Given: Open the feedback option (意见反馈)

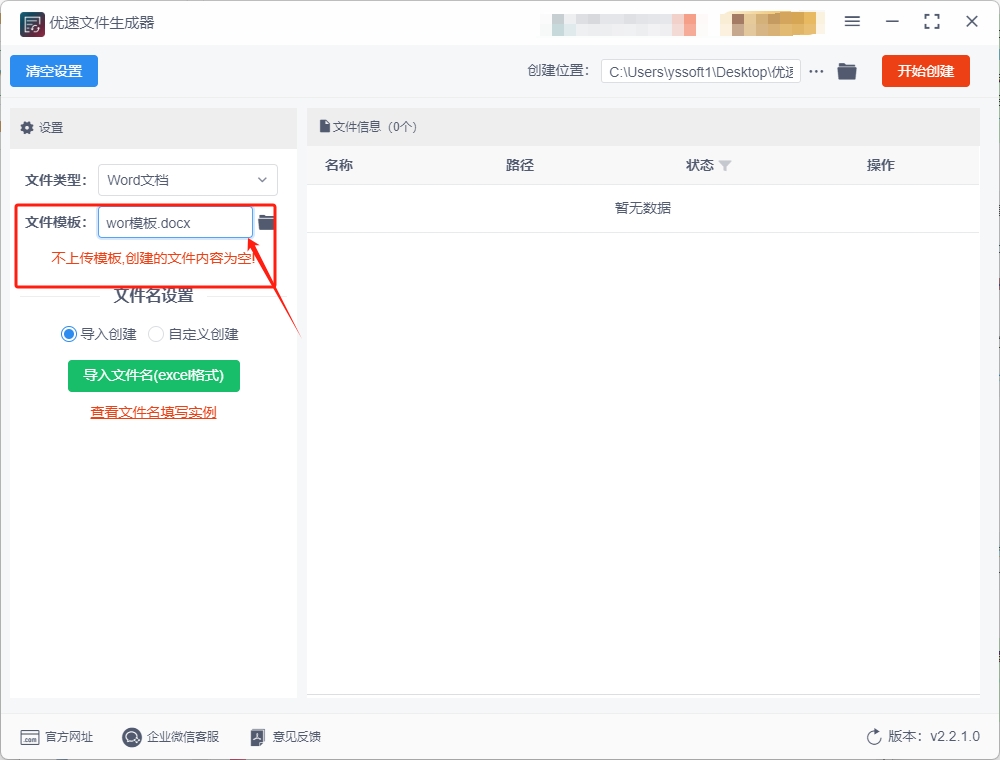Looking at the screenshot, I should click(285, 737).
